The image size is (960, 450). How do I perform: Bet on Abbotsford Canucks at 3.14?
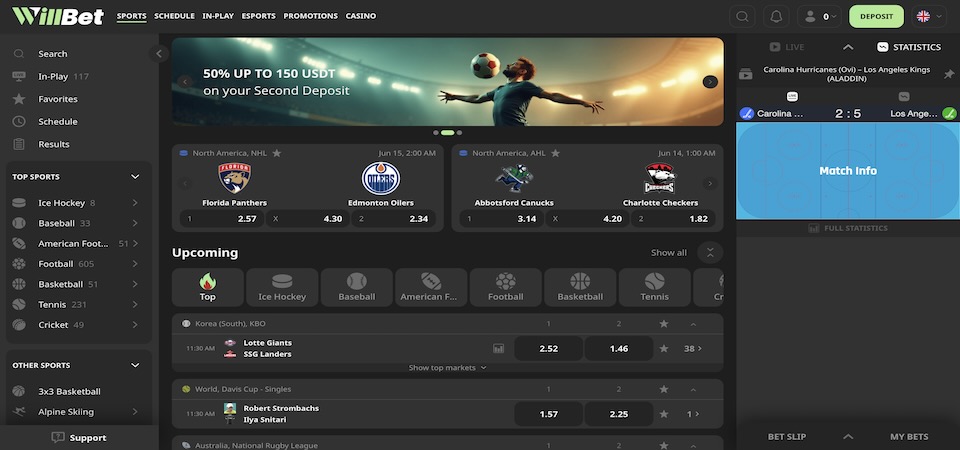tap(501, 219)
